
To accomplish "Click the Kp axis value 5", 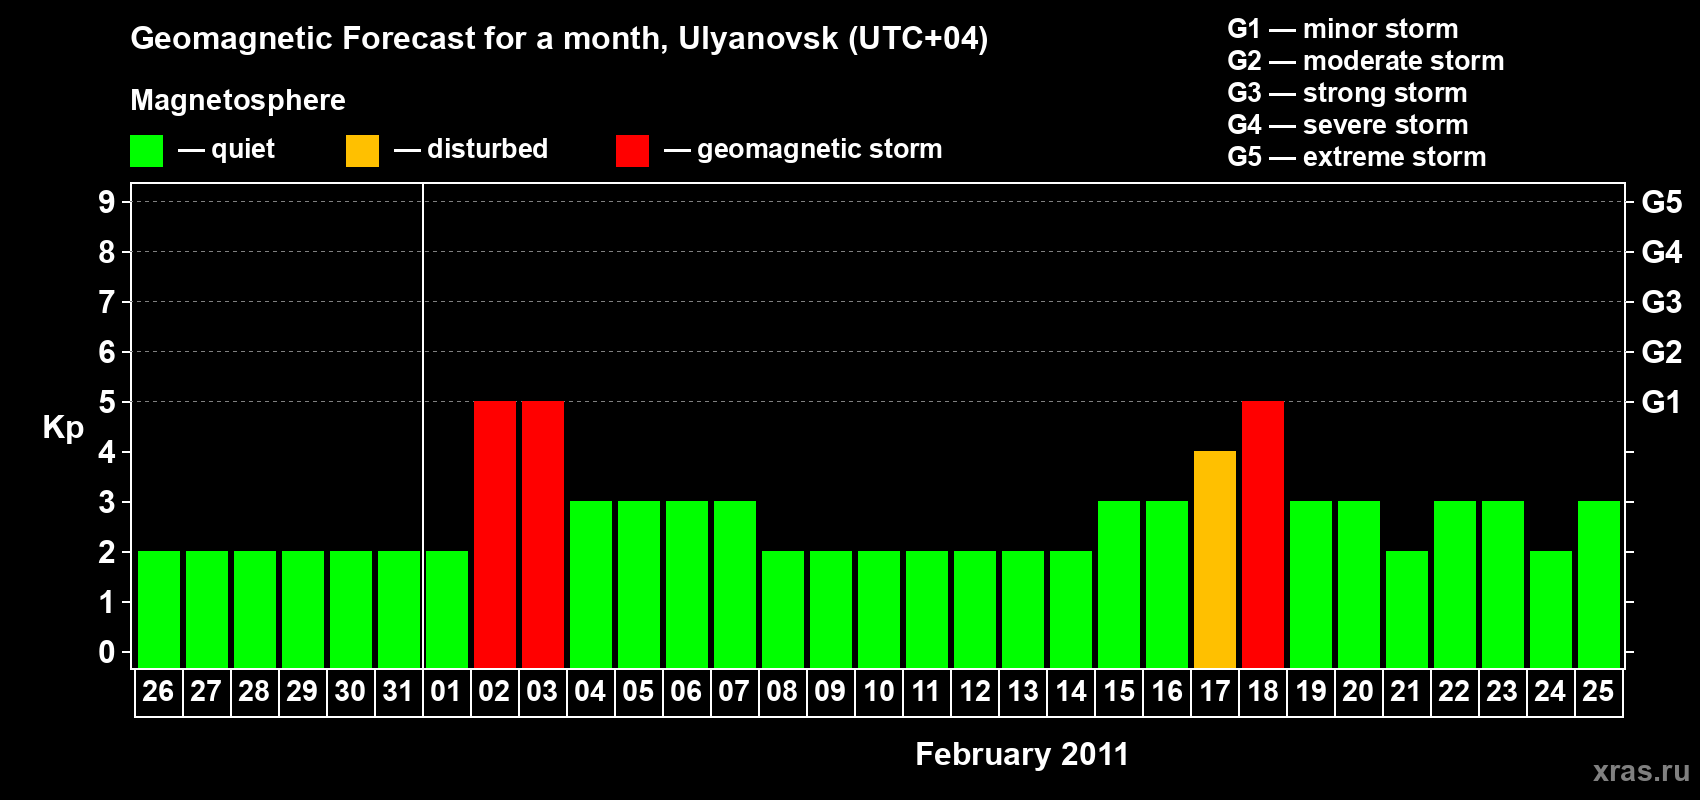I will pos(107,402).
